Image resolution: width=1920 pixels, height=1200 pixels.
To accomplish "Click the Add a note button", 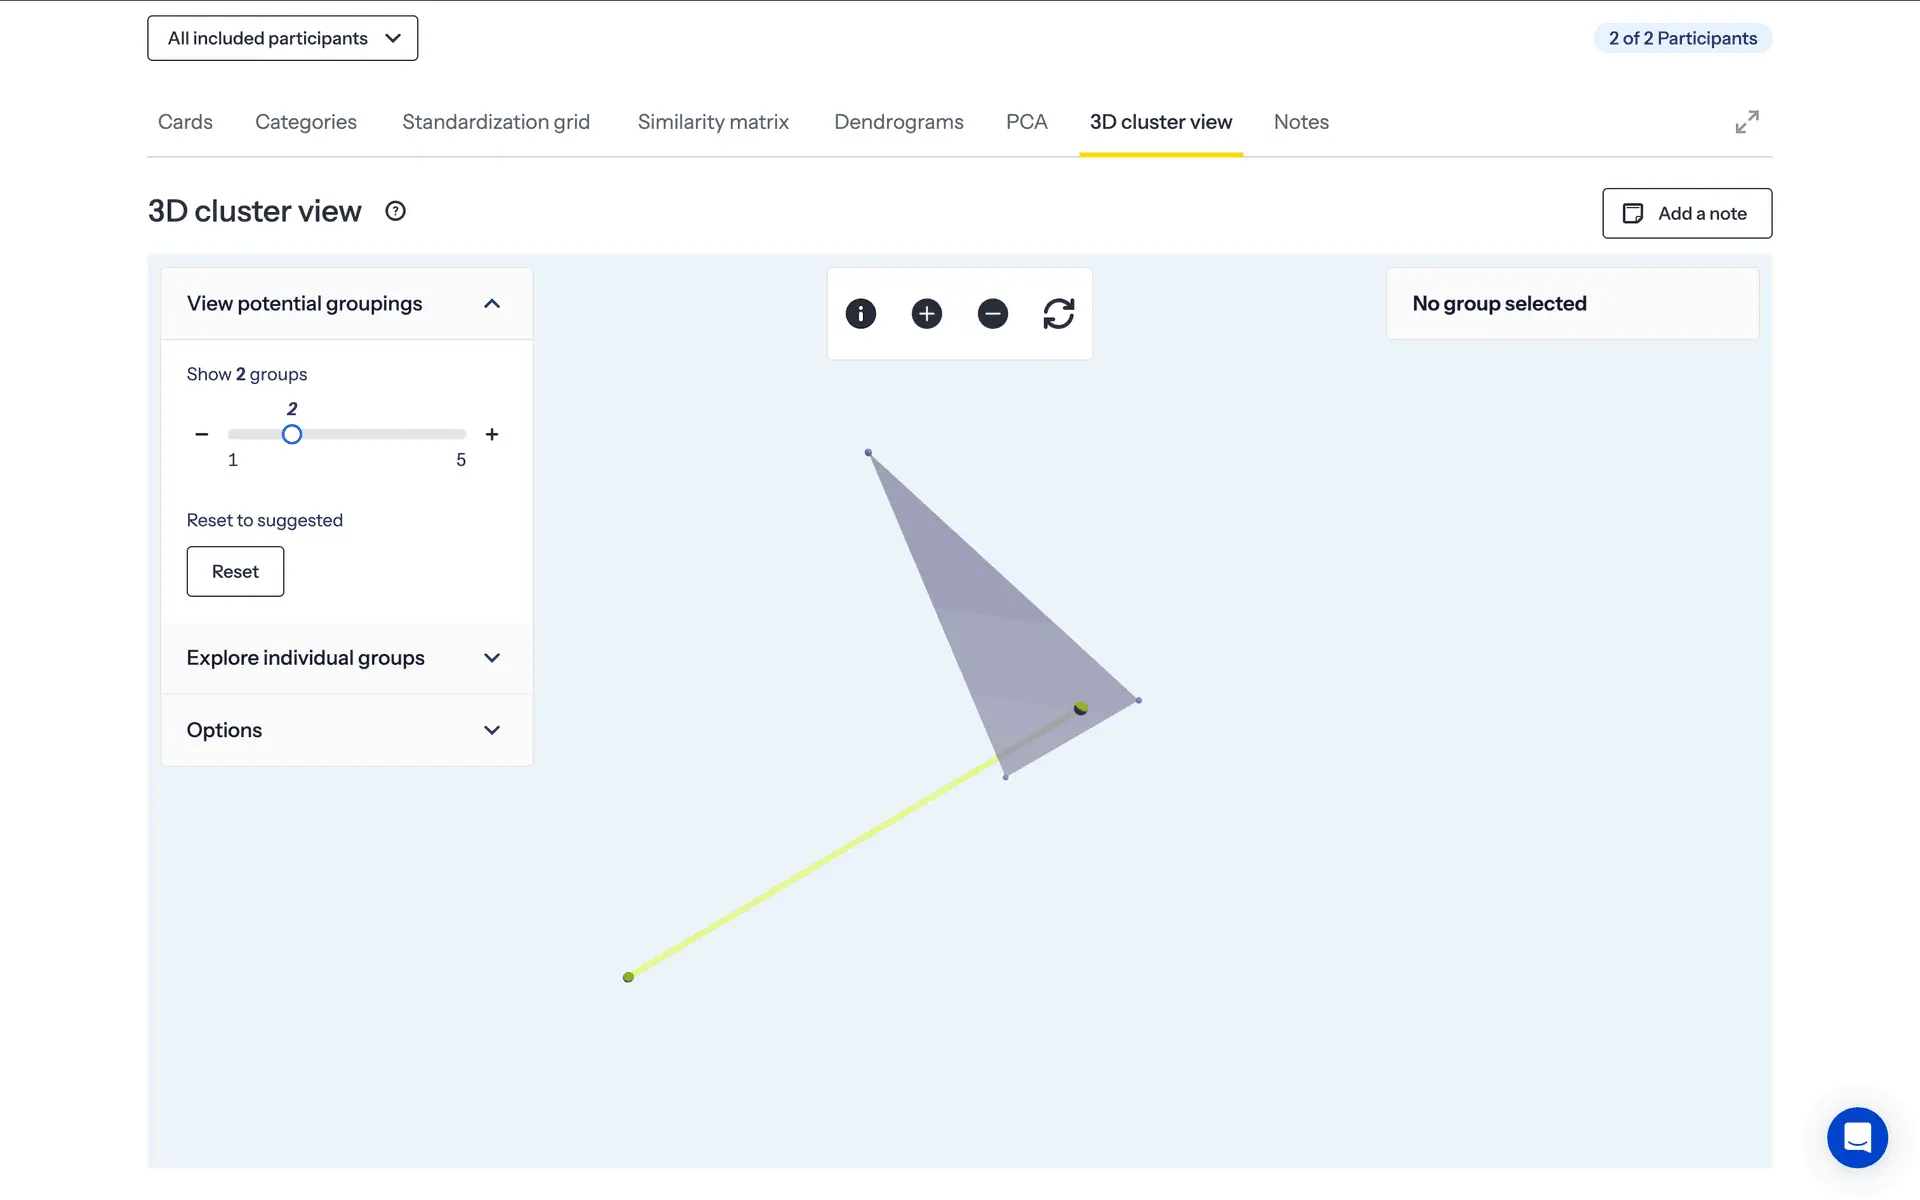I will pyautogui.click(x=1686, y=213).
